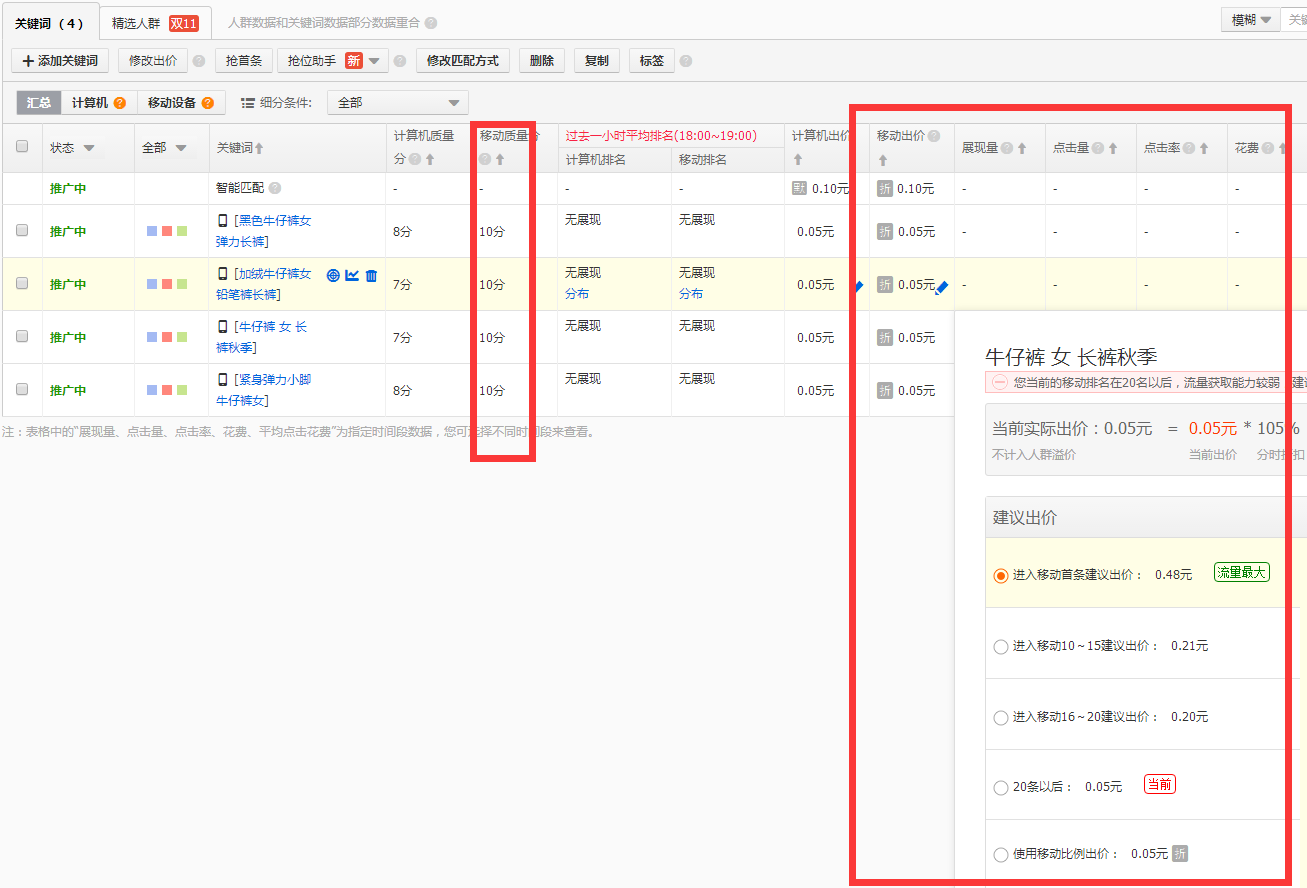The image size is (1307, 888).
Task: Open the 细分条件 全部 dropdown
Action: (397, 103)
